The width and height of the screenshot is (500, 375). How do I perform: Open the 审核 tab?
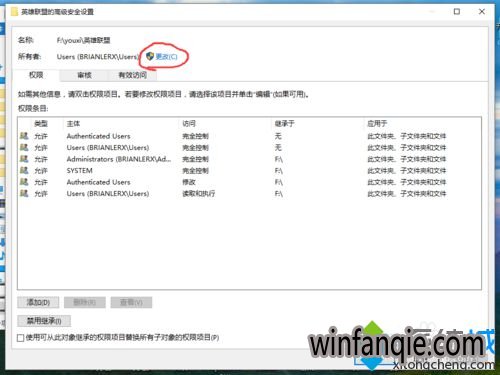84,75
